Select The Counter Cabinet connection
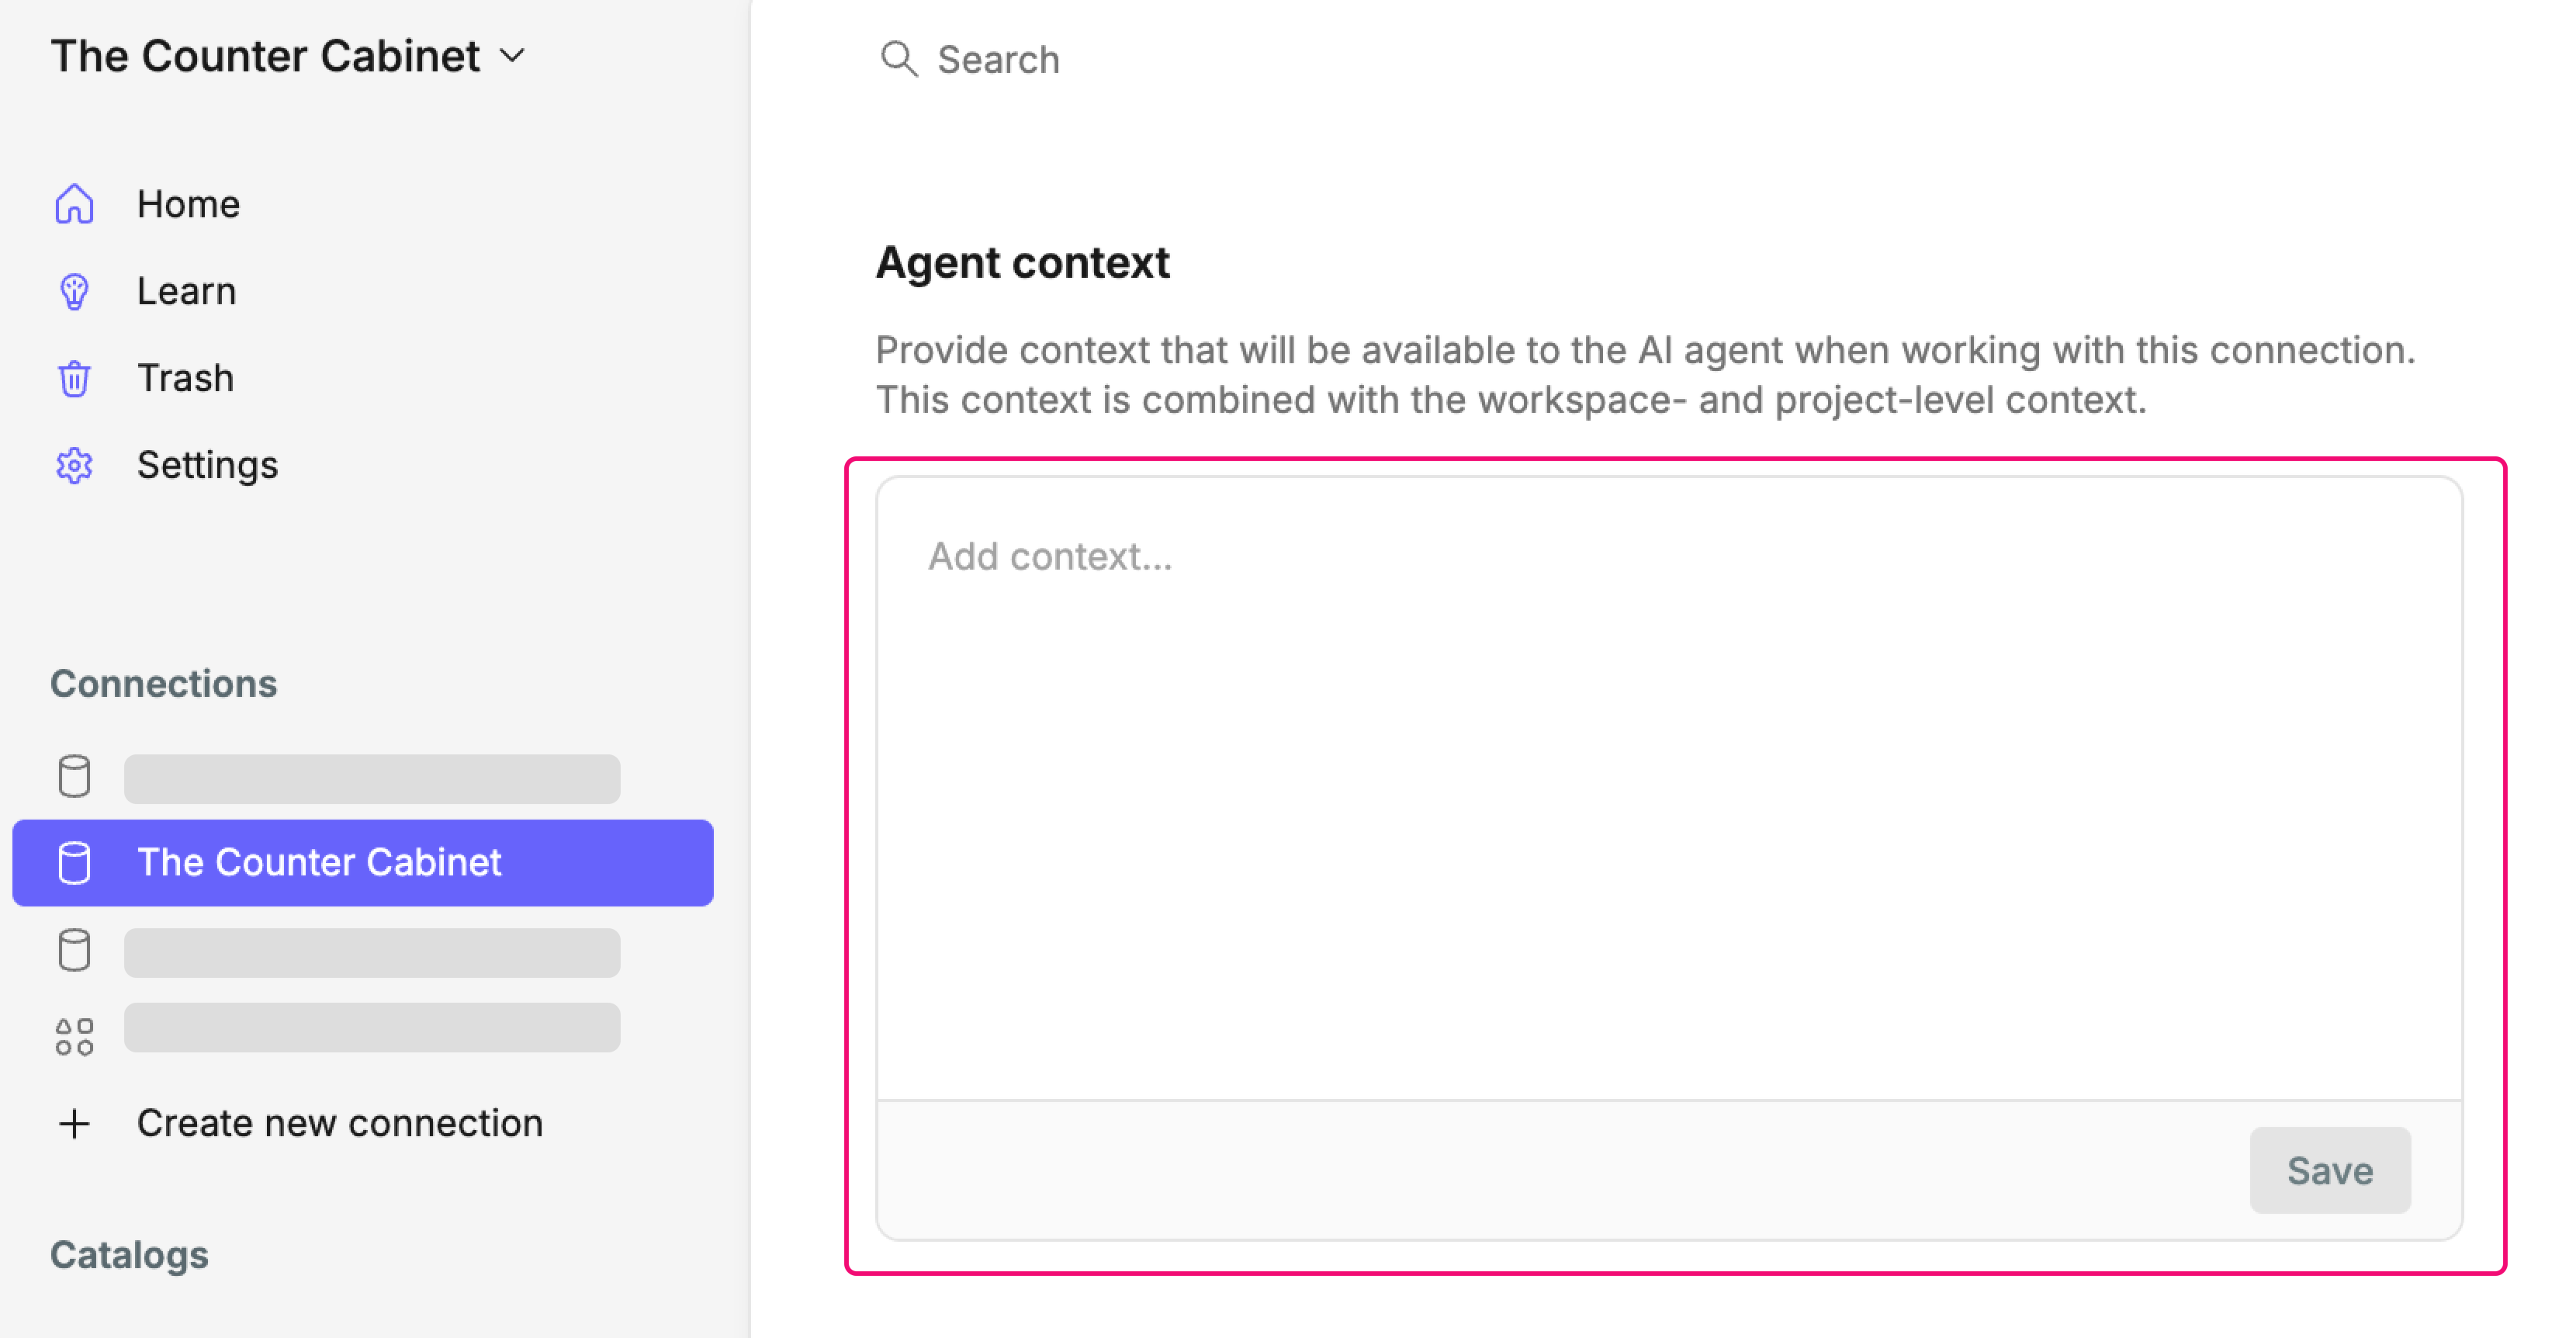The width and height of the screenshot is (2576, 1338). click(x=363, y=862)
